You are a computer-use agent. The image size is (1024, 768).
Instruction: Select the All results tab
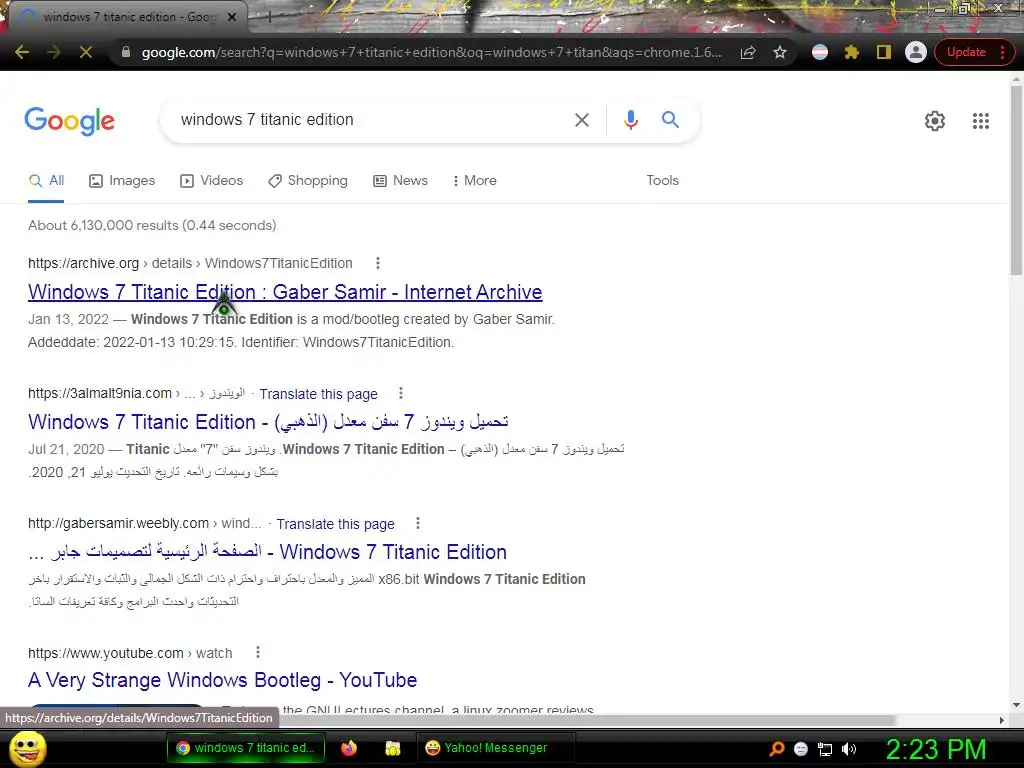[46, 181]
